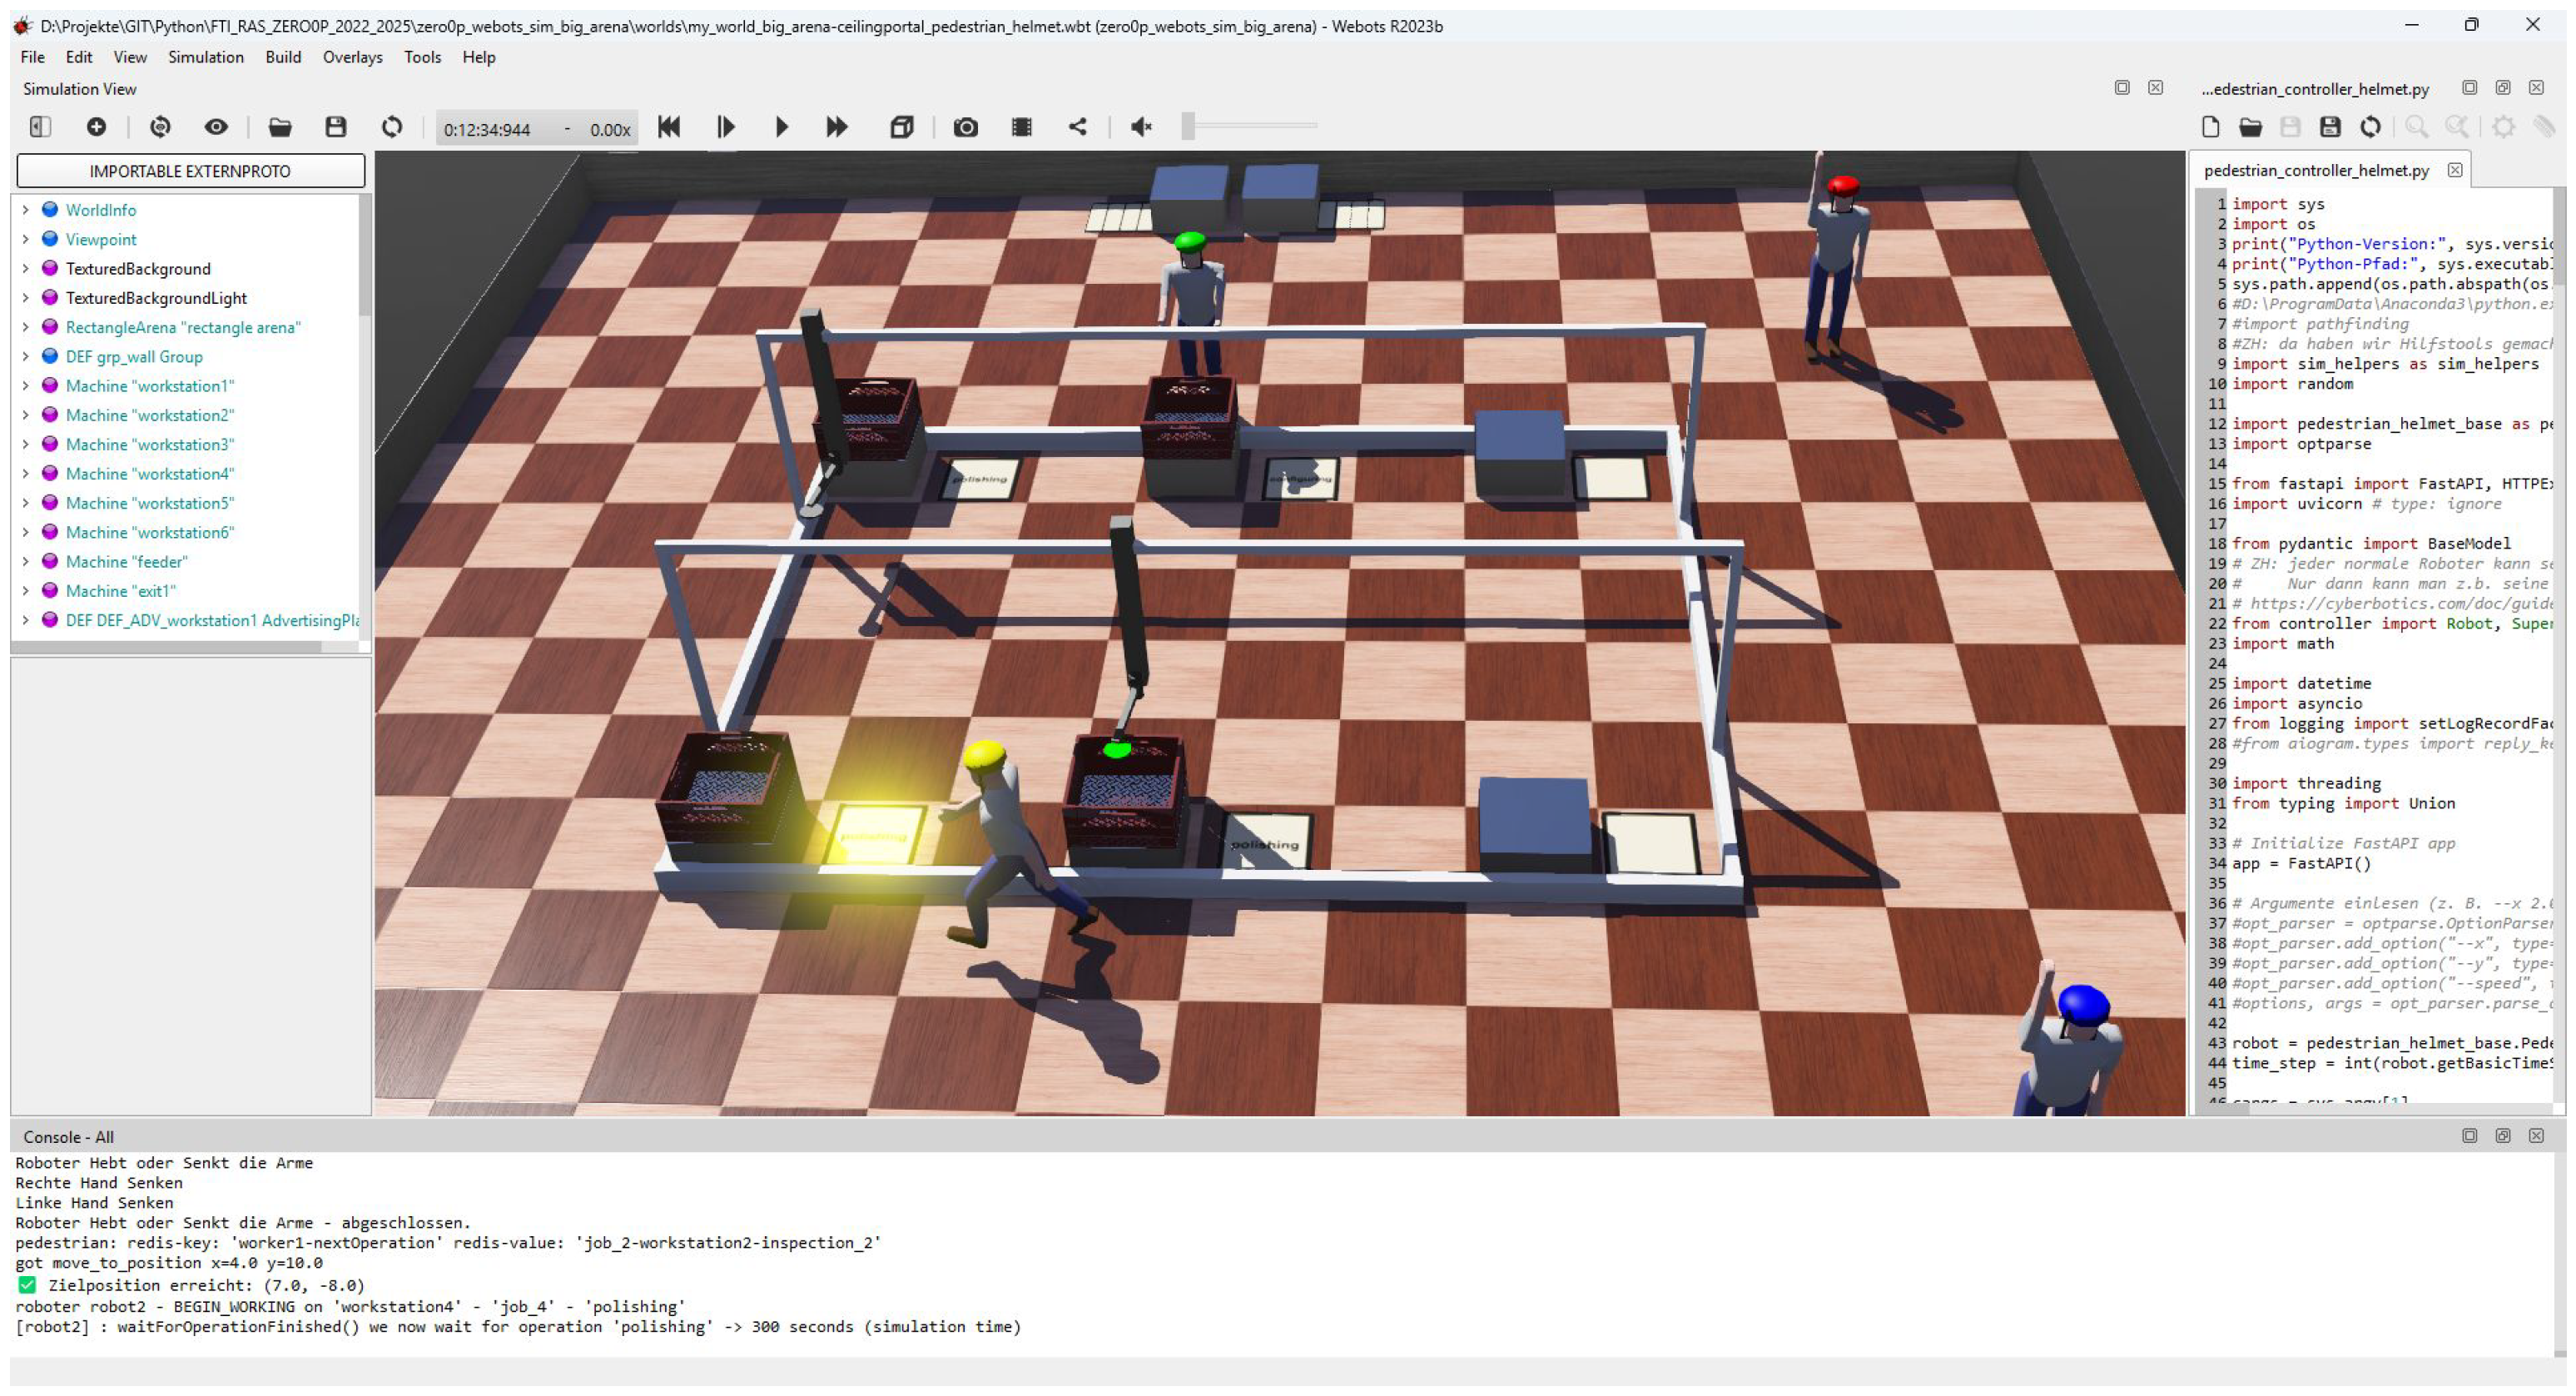Add a new node with plus icon
This screenshot has height=1396, width=2576.
coord(96,127)
